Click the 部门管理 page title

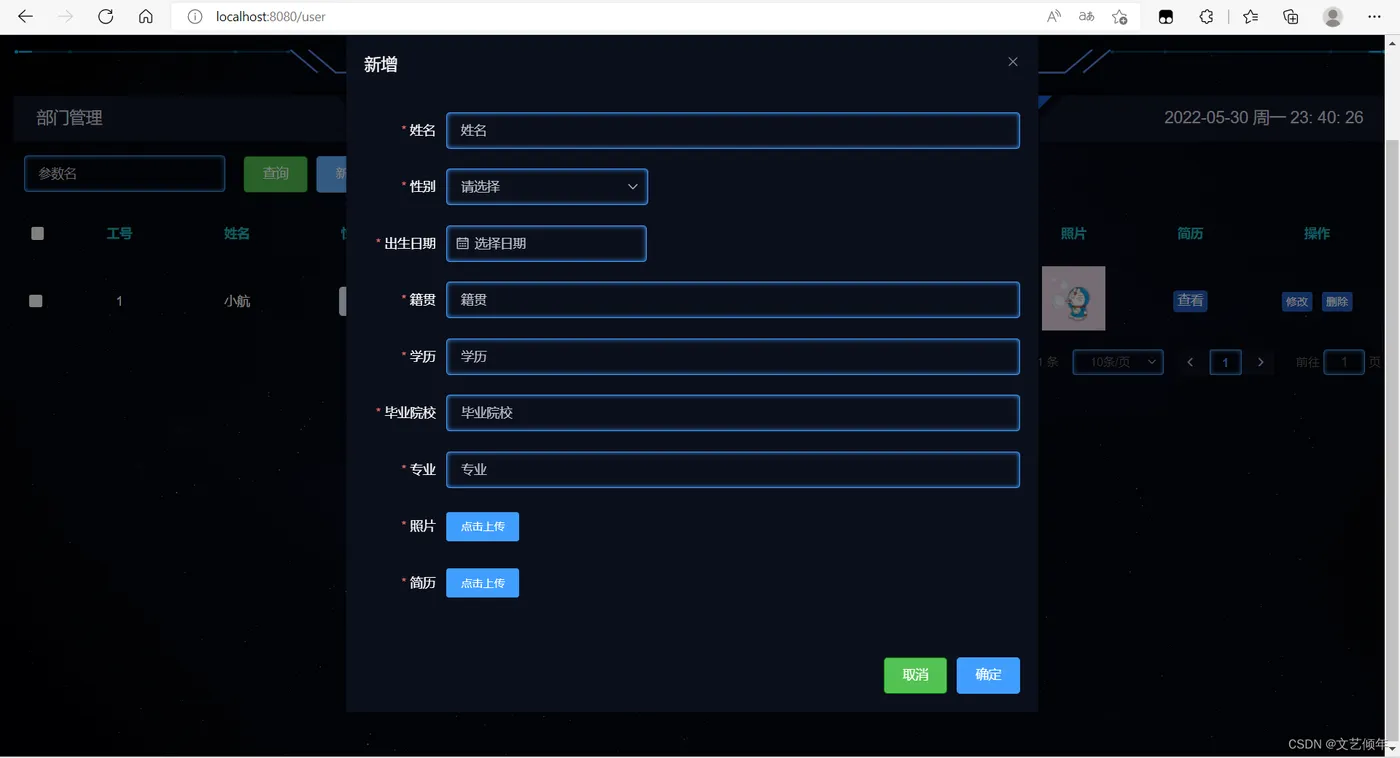pyautogui.click(x=70, y=118)
